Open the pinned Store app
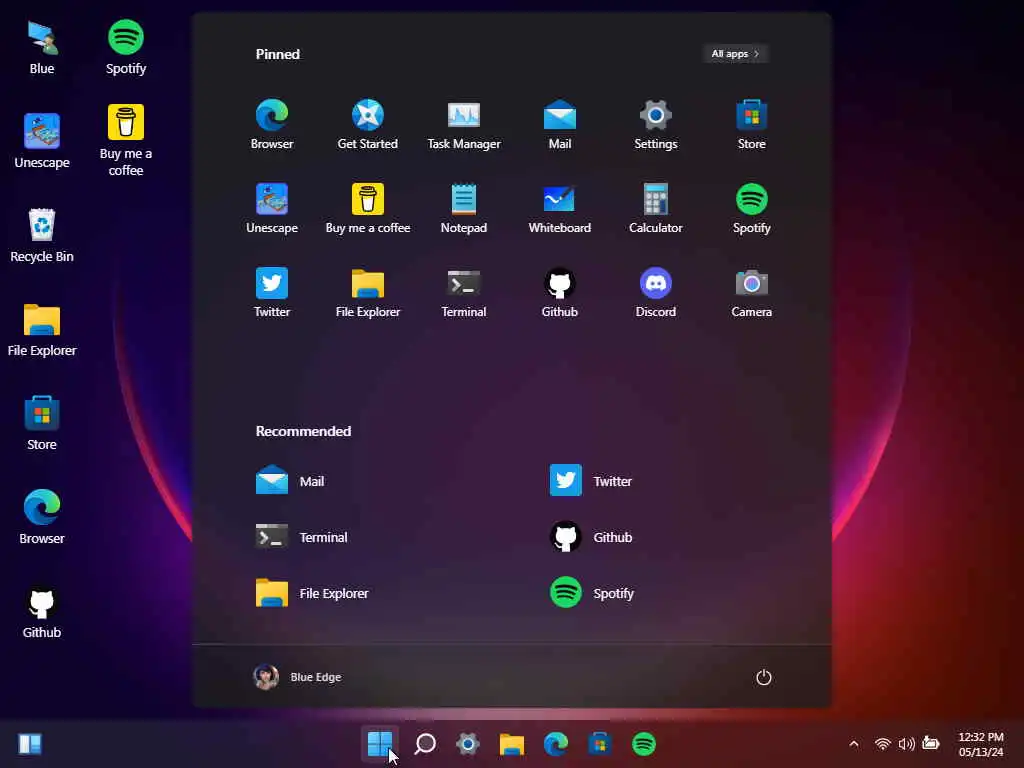The image size is (1024, 768). (x=752, y=125)
